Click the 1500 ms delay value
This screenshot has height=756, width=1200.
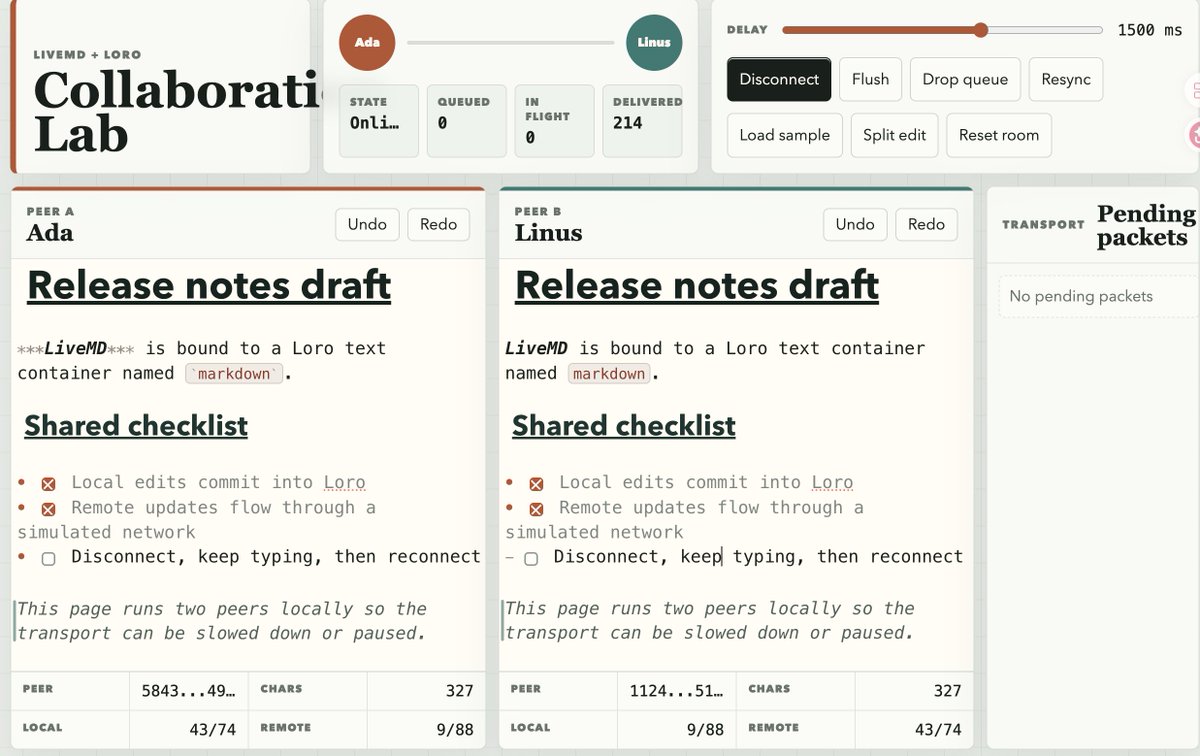click(1150, 30)
